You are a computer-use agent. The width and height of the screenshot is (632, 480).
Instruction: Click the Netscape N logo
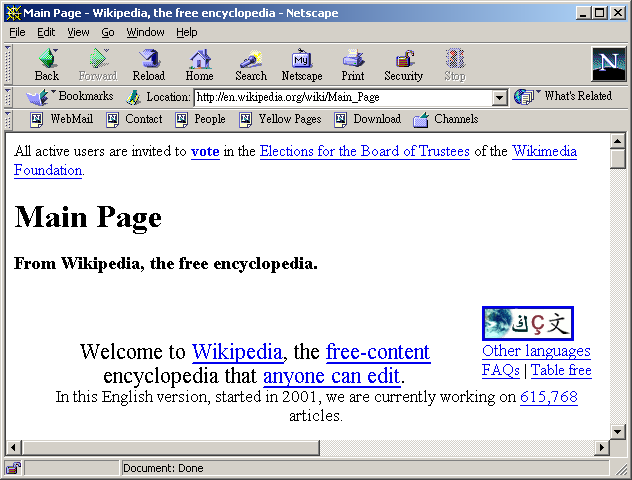[608, 64]
